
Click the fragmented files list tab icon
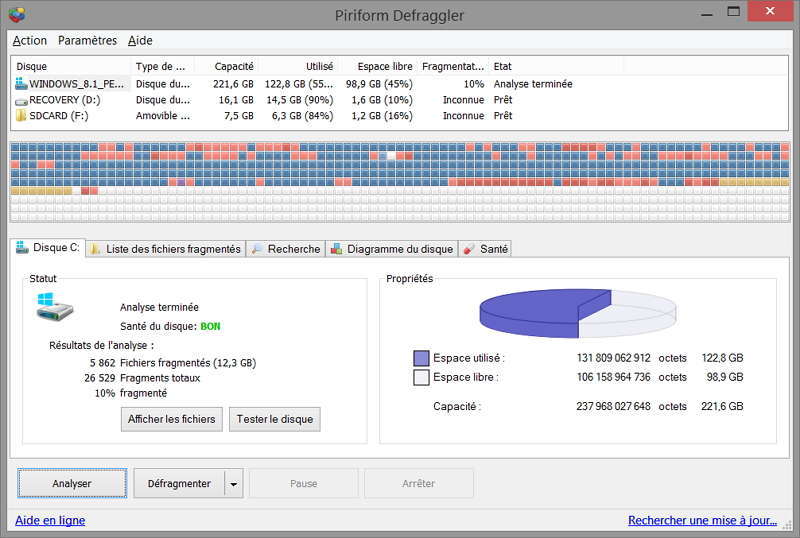(95, 249)
